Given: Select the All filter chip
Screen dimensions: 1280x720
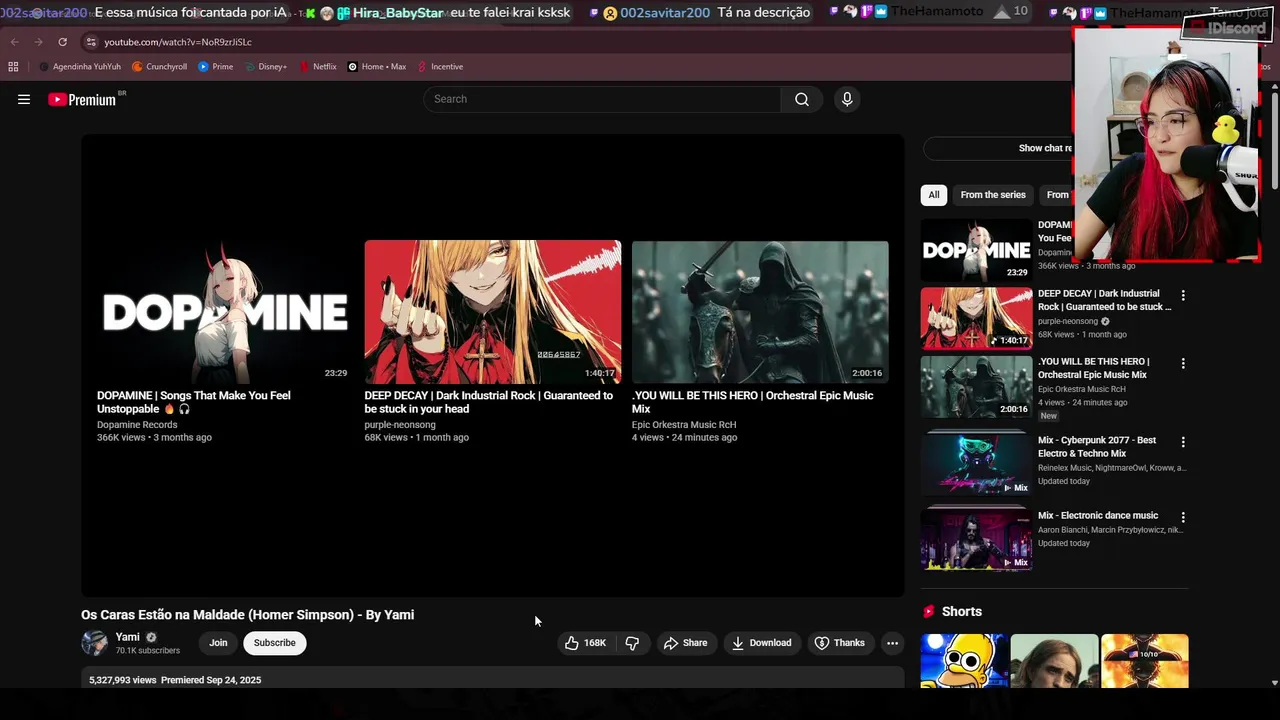Looking at the screenshot, I should pyautogui.click(x=934, y=195).
